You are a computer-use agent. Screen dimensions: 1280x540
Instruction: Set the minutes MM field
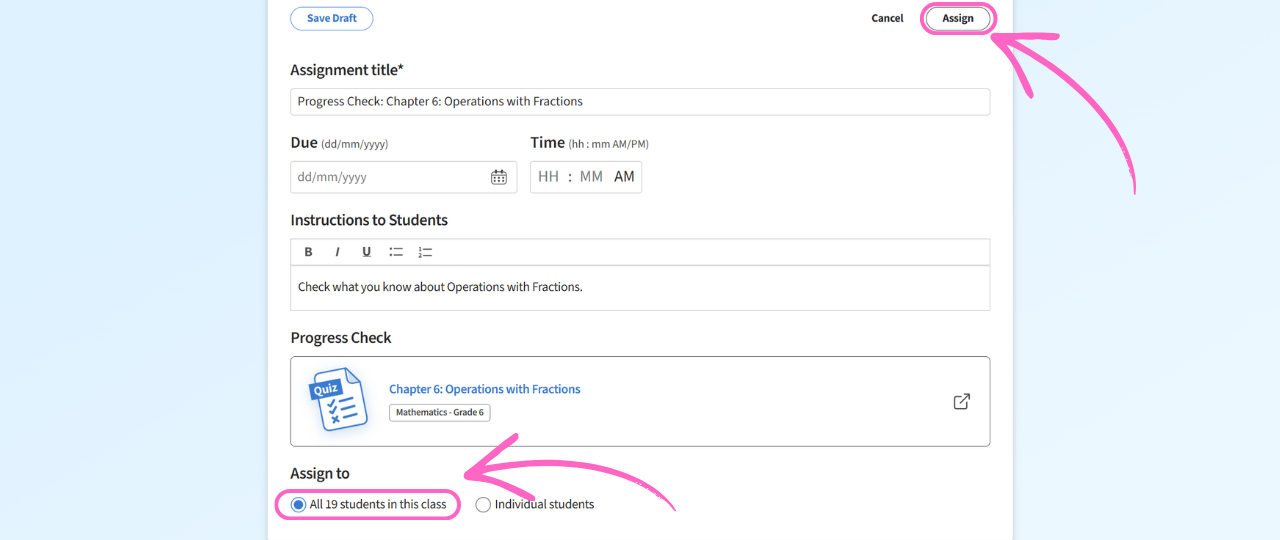(x=591, y=177)
